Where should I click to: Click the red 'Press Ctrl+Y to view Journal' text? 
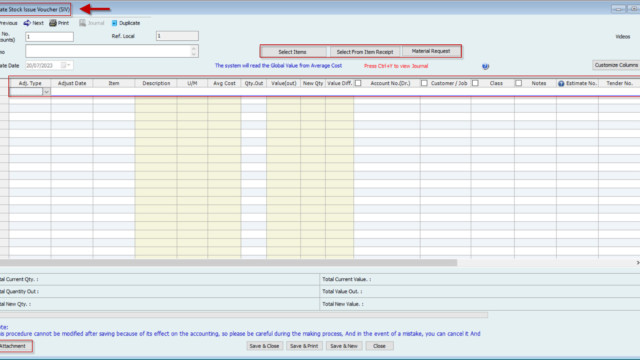[x=396, y=66]
